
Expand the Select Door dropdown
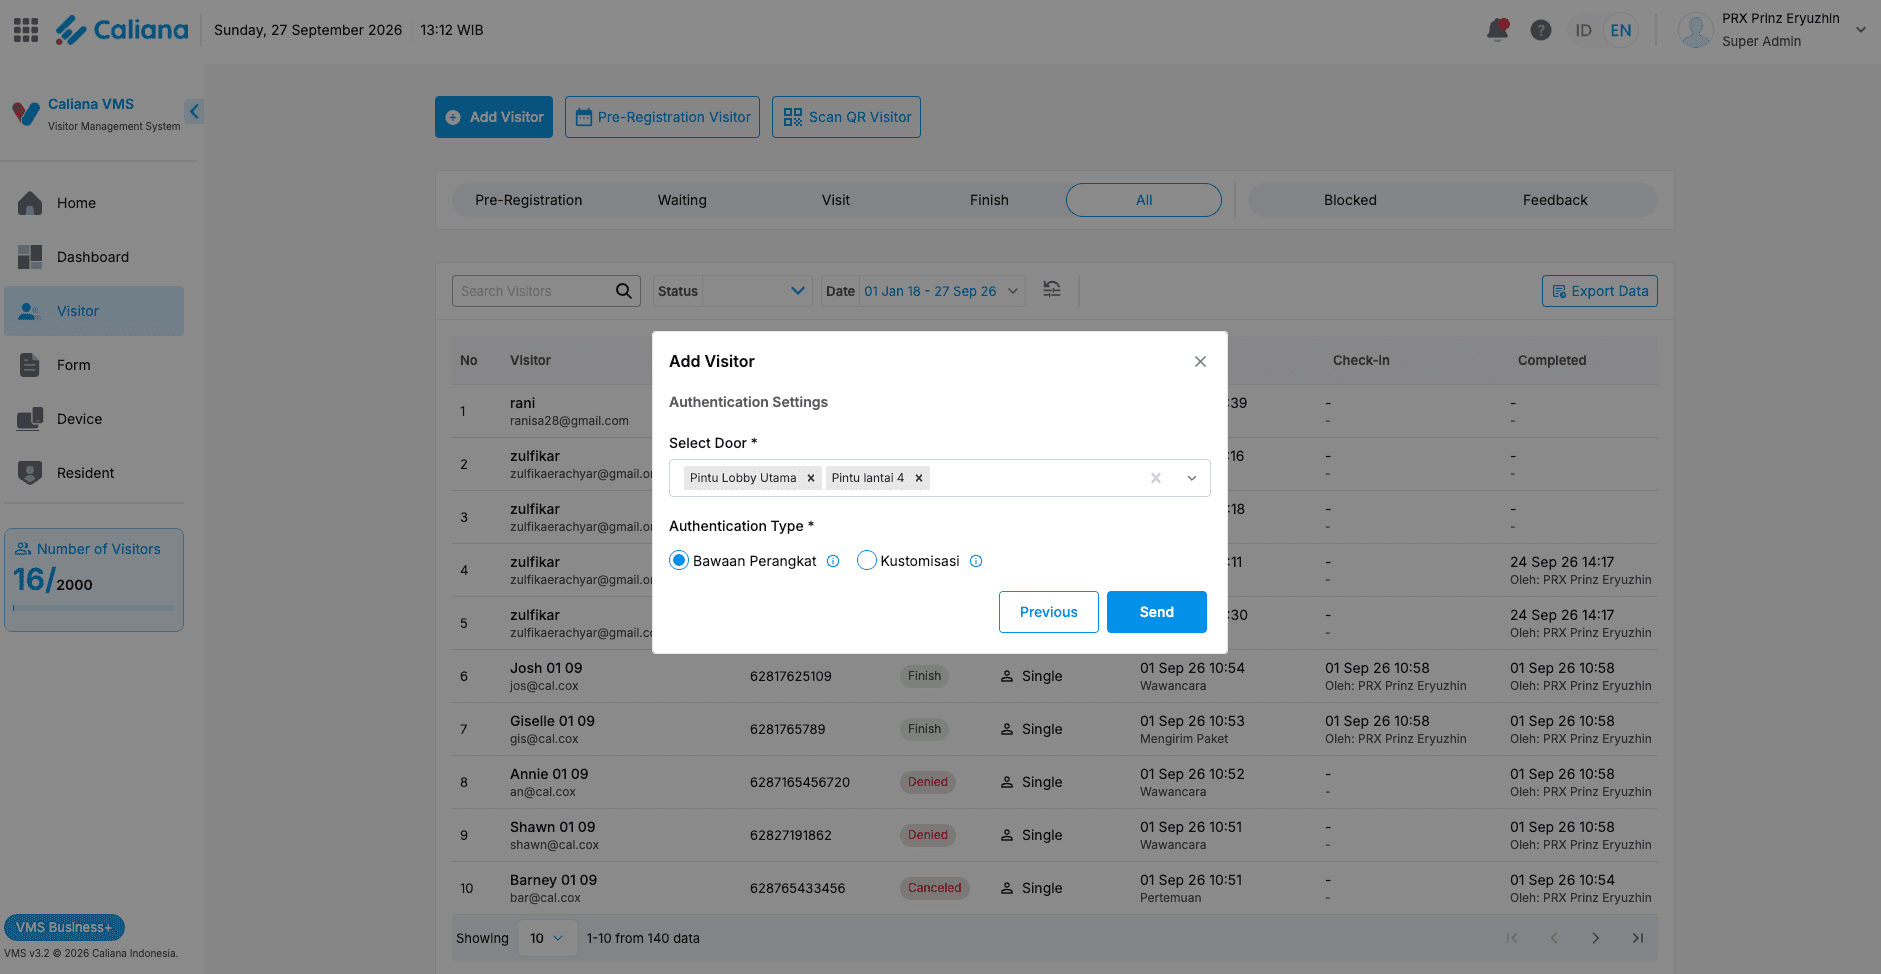click(1192, 478)
